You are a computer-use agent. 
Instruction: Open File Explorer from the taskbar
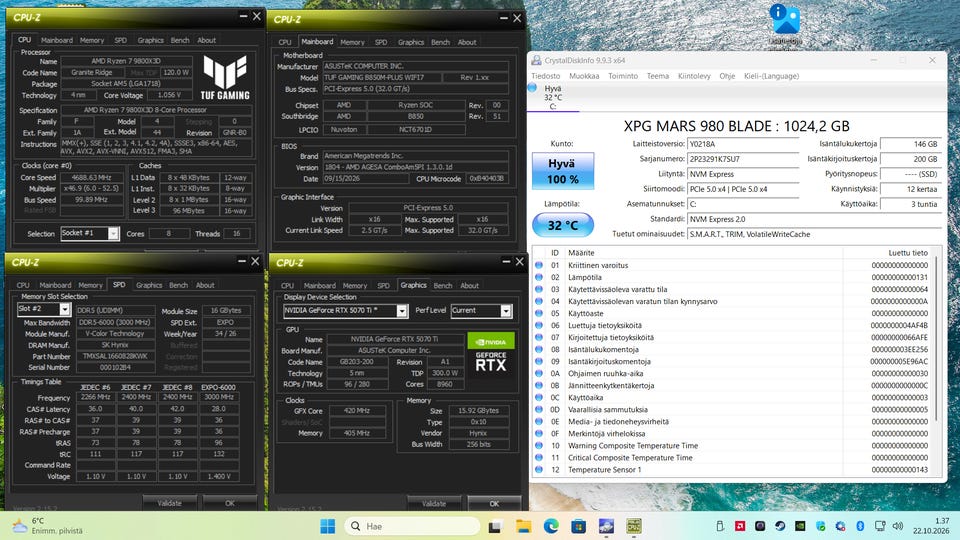[523, 526]
